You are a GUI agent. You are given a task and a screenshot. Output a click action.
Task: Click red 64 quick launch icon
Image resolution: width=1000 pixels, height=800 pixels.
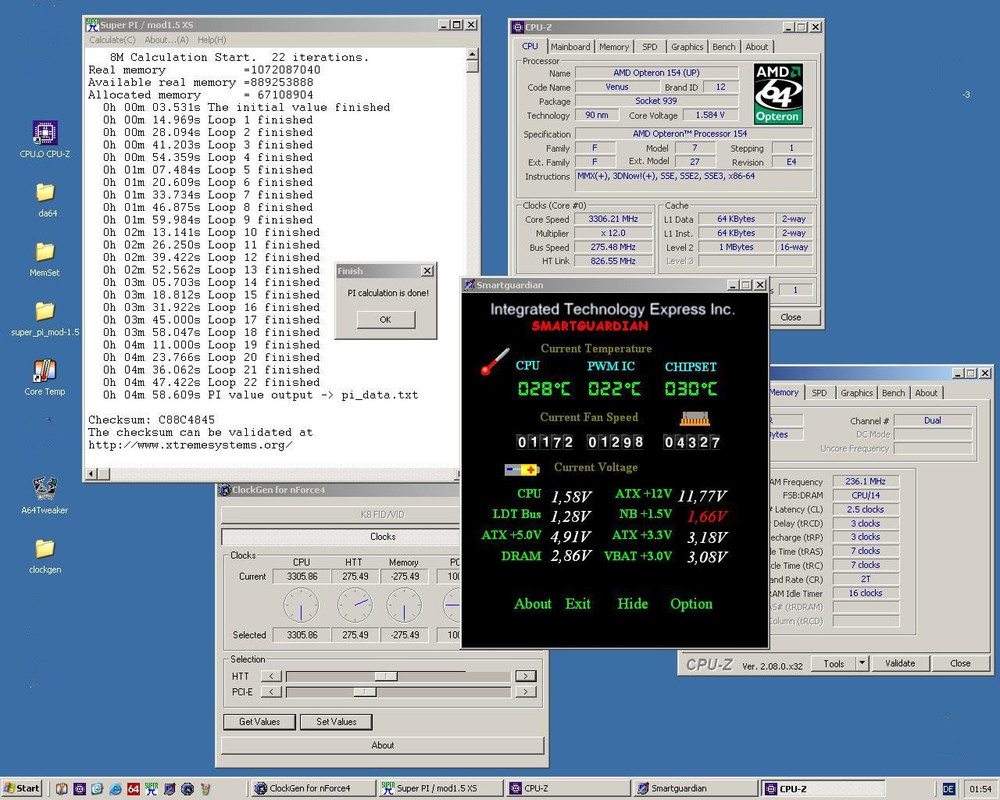coord(133,789)
